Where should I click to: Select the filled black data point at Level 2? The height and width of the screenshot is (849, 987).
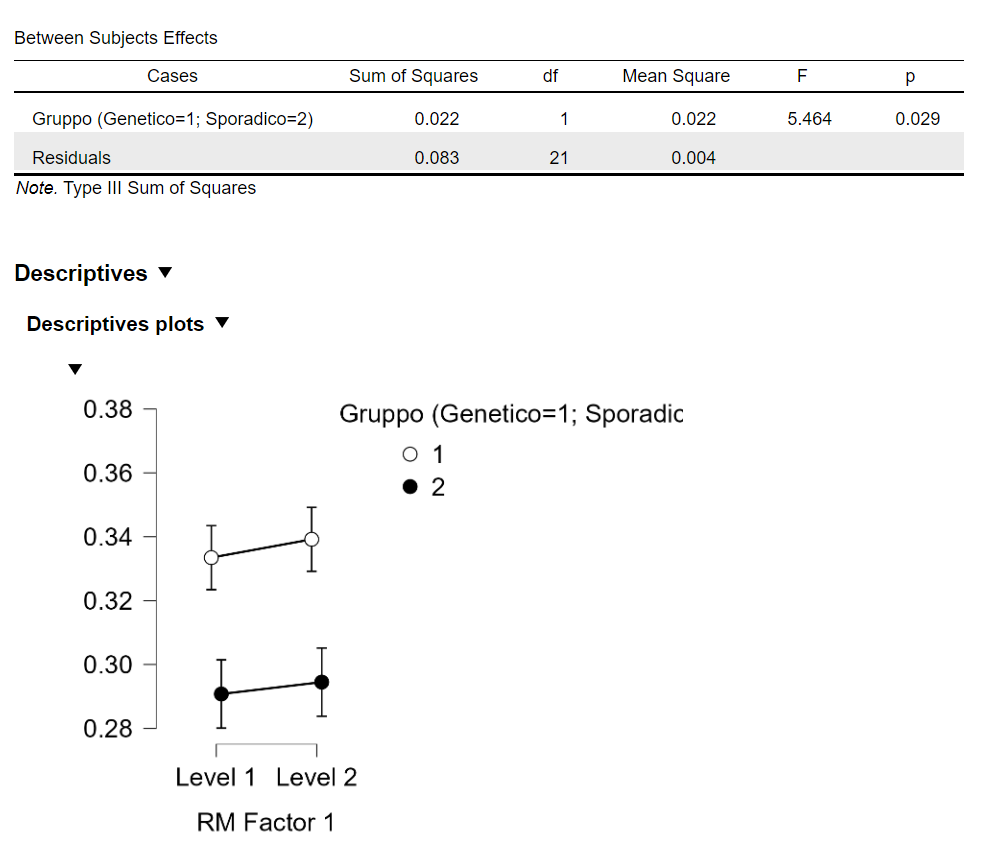click(322, 682)
